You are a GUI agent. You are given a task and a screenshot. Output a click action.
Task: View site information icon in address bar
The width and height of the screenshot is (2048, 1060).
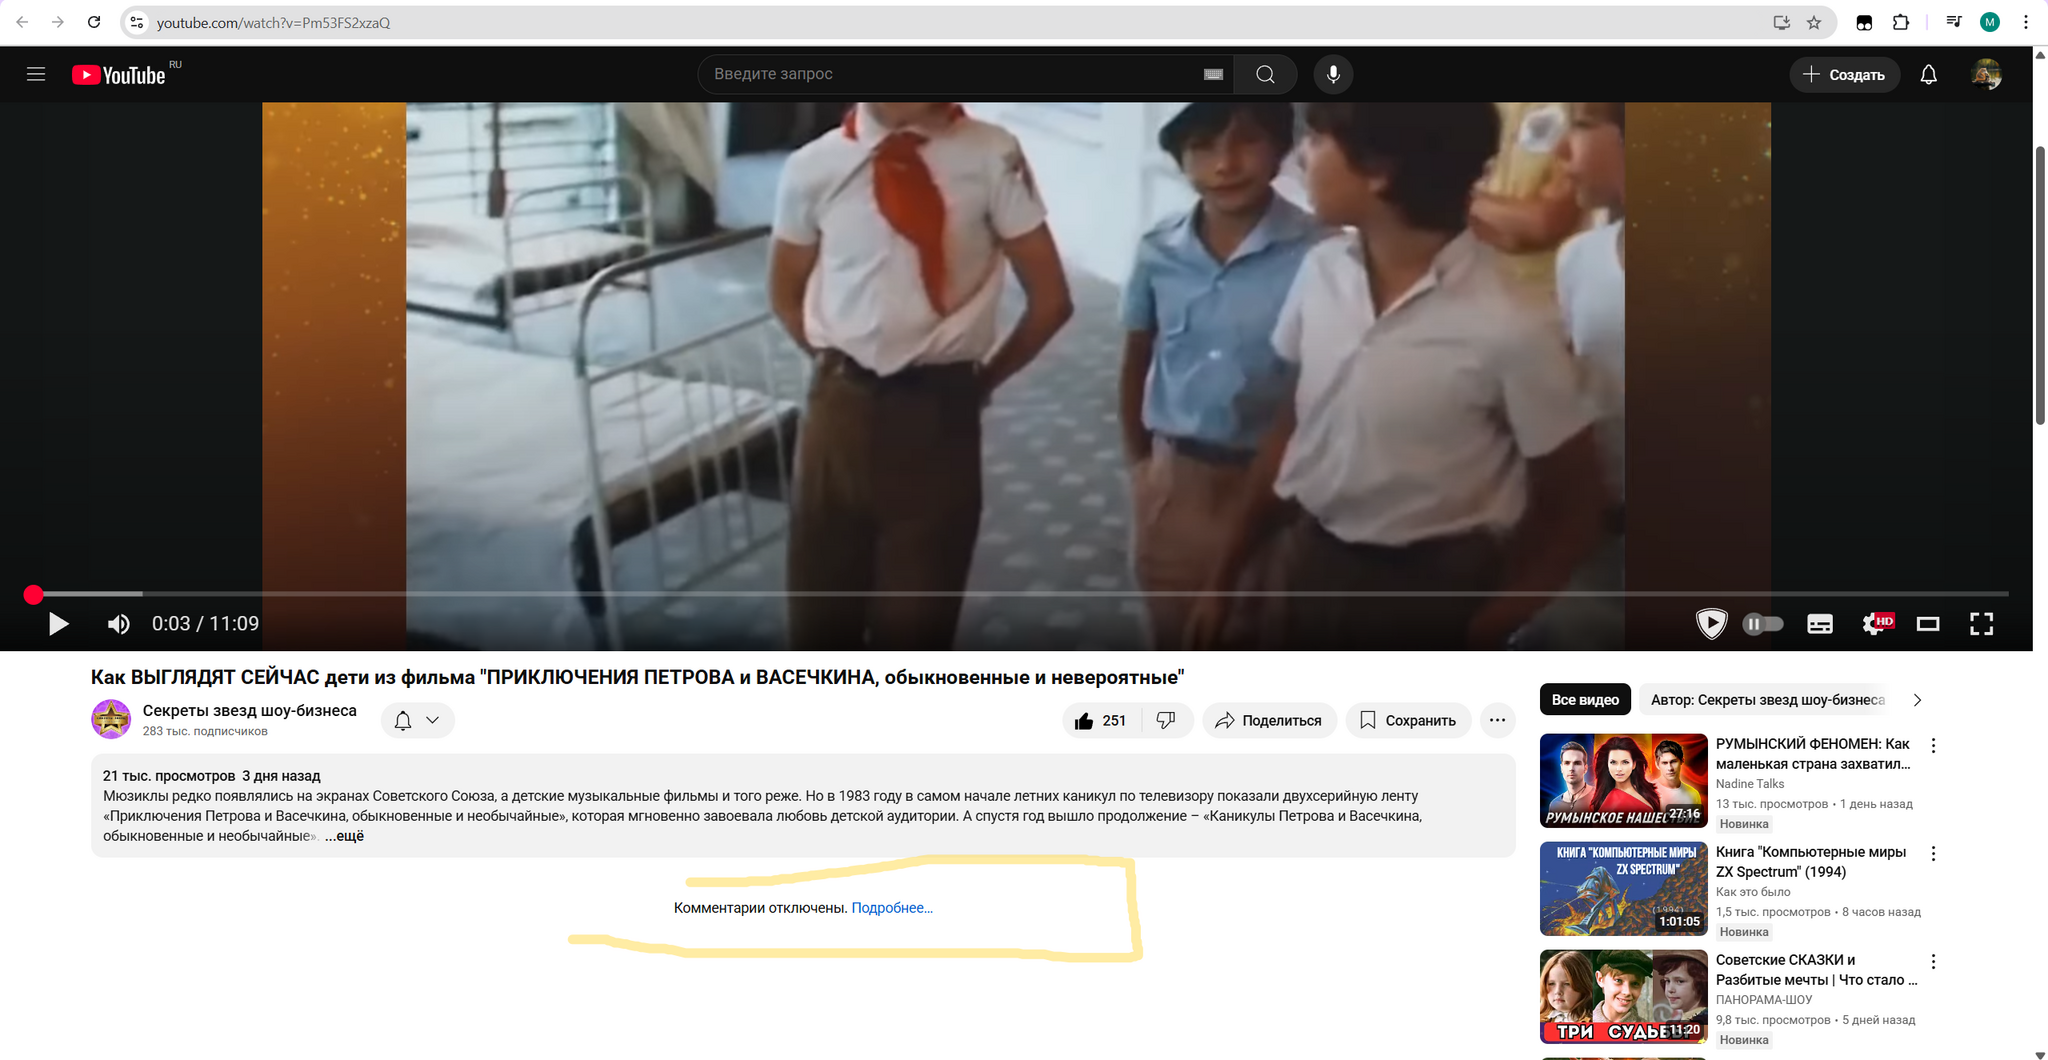(x=137, y=22)
